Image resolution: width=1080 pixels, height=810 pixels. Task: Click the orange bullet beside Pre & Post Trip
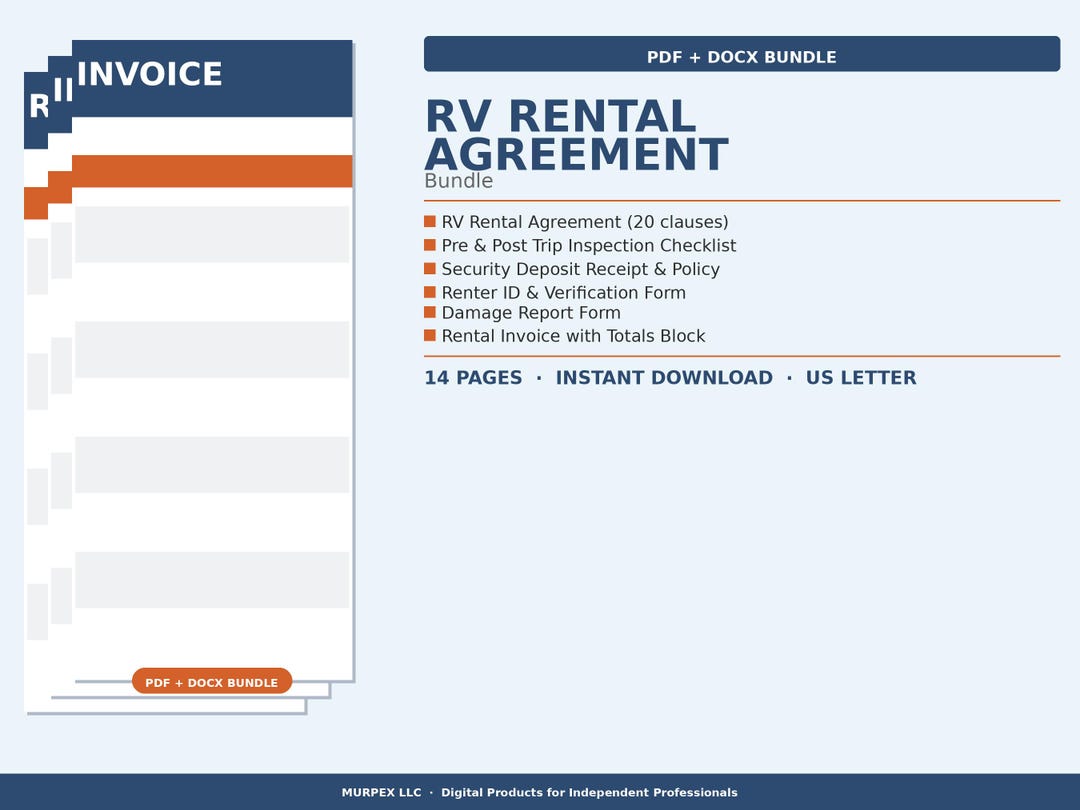430,245
